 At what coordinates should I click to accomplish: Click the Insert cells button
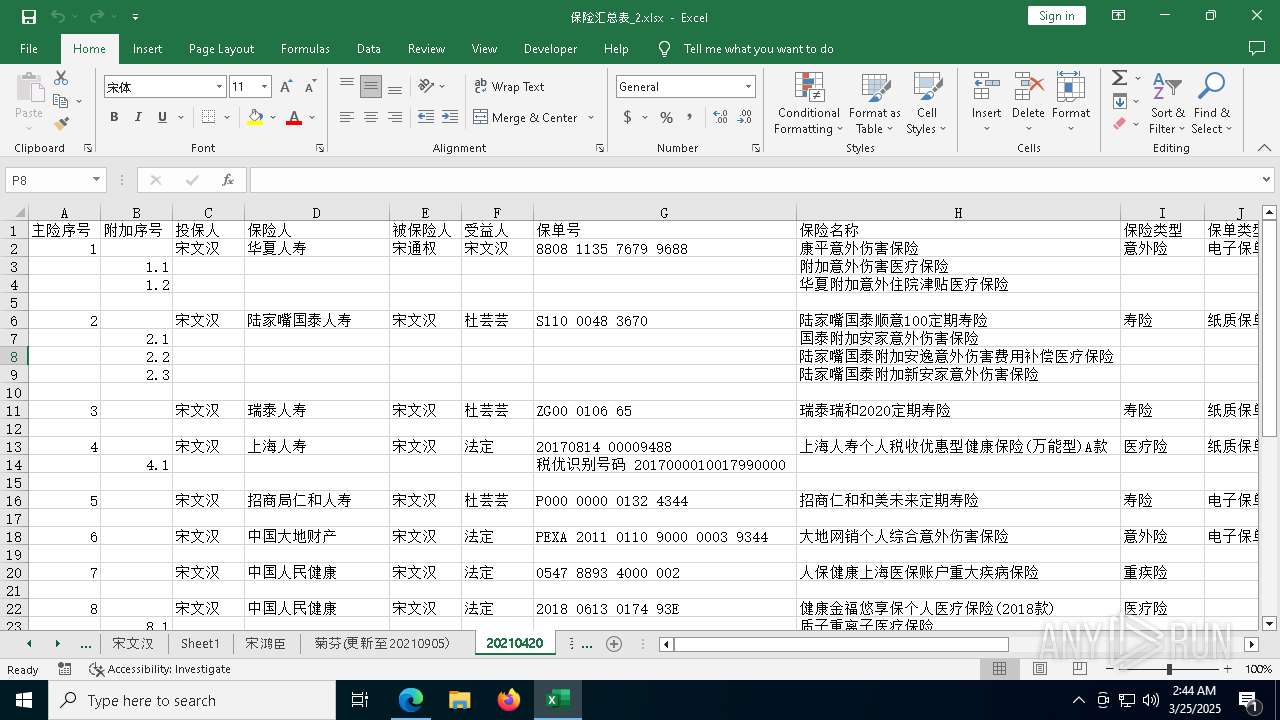[986, 102]
